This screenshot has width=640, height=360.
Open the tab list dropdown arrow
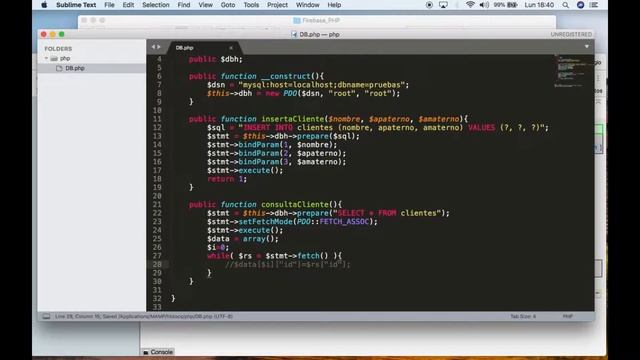[587, 47]
